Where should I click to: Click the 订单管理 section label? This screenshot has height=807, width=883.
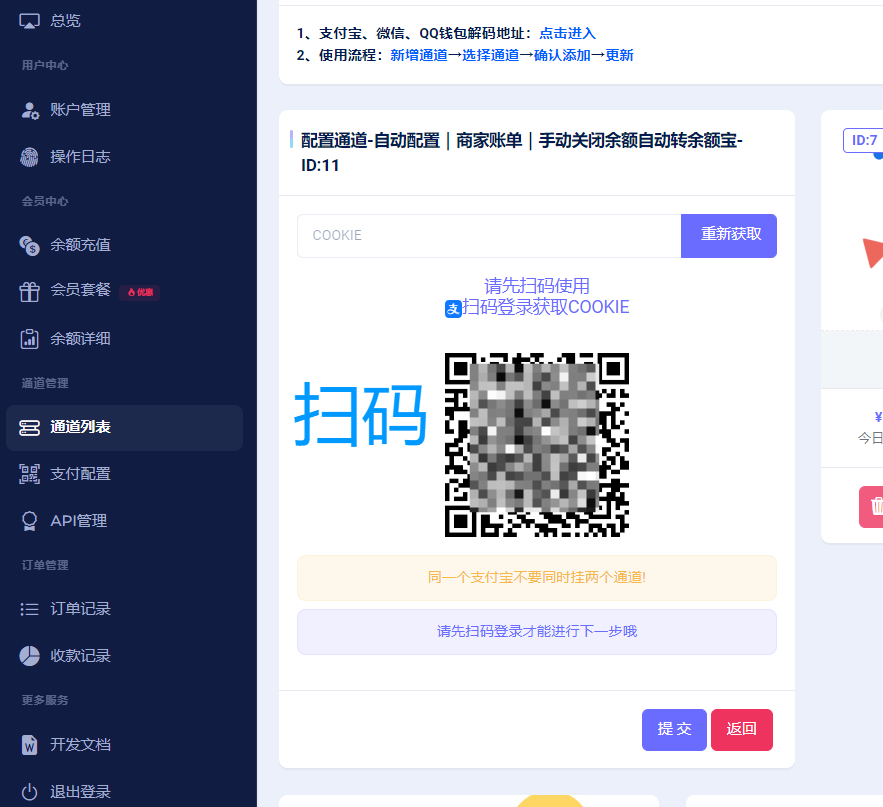pyautogui.click(x=45, y=565)
